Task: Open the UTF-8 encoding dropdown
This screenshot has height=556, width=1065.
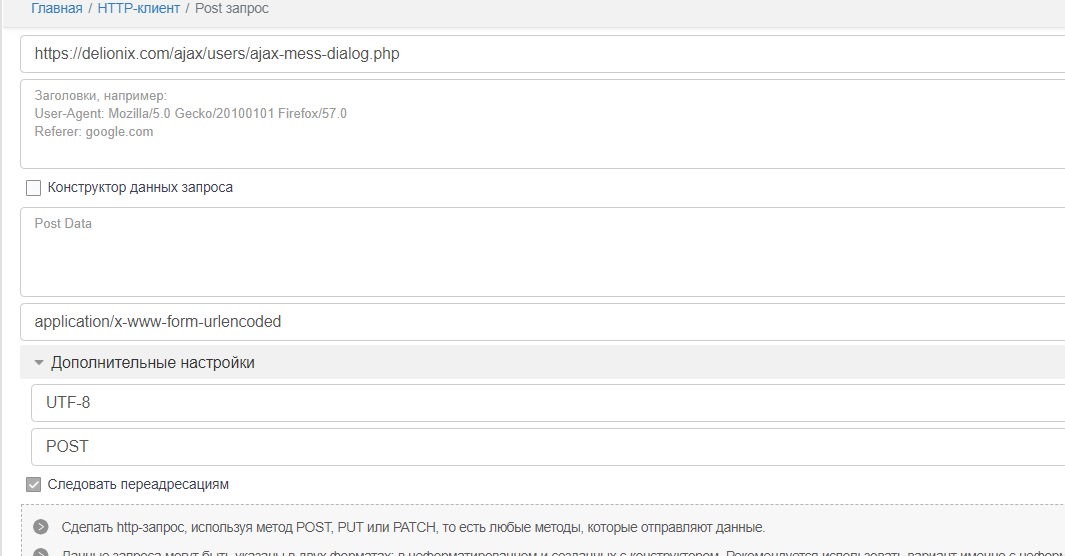Action: 548,403
